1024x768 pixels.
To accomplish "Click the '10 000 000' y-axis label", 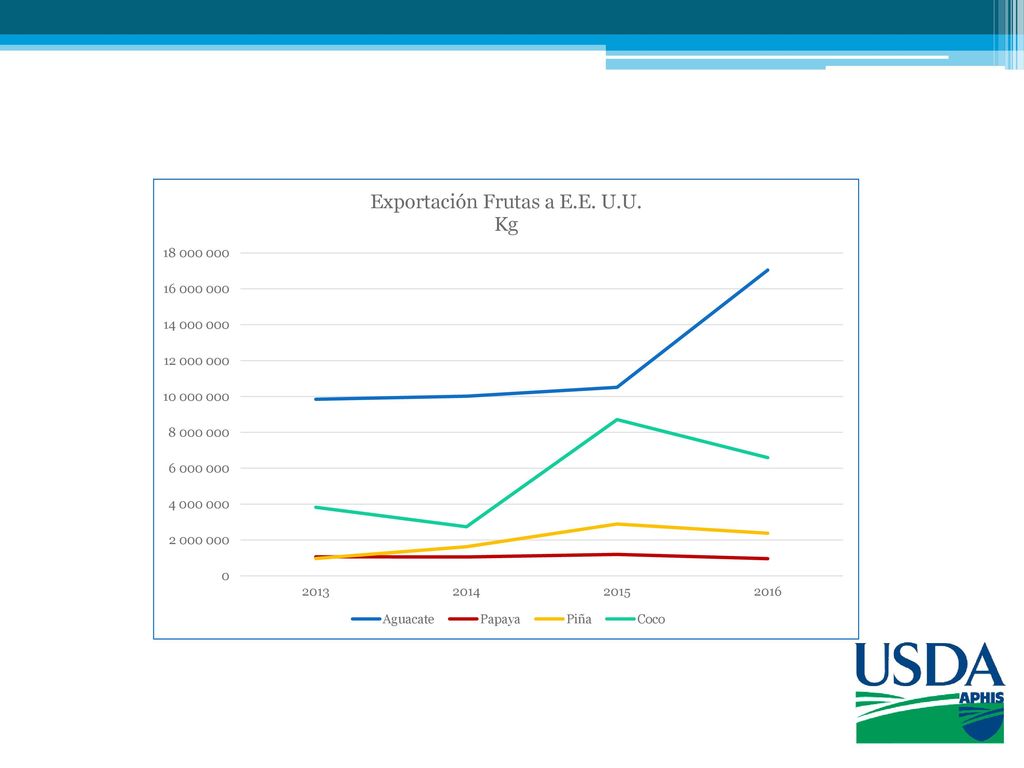I will 196,397.
